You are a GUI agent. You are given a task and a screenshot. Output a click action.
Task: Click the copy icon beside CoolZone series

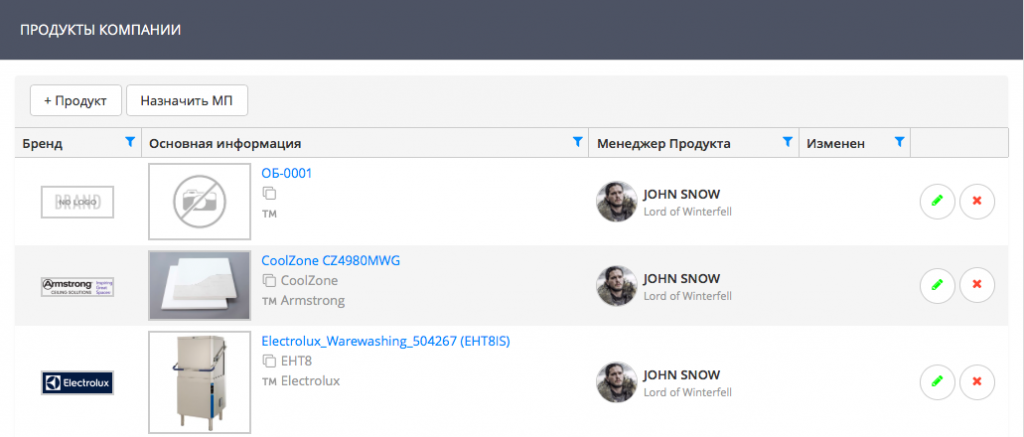tap(269, 281)
